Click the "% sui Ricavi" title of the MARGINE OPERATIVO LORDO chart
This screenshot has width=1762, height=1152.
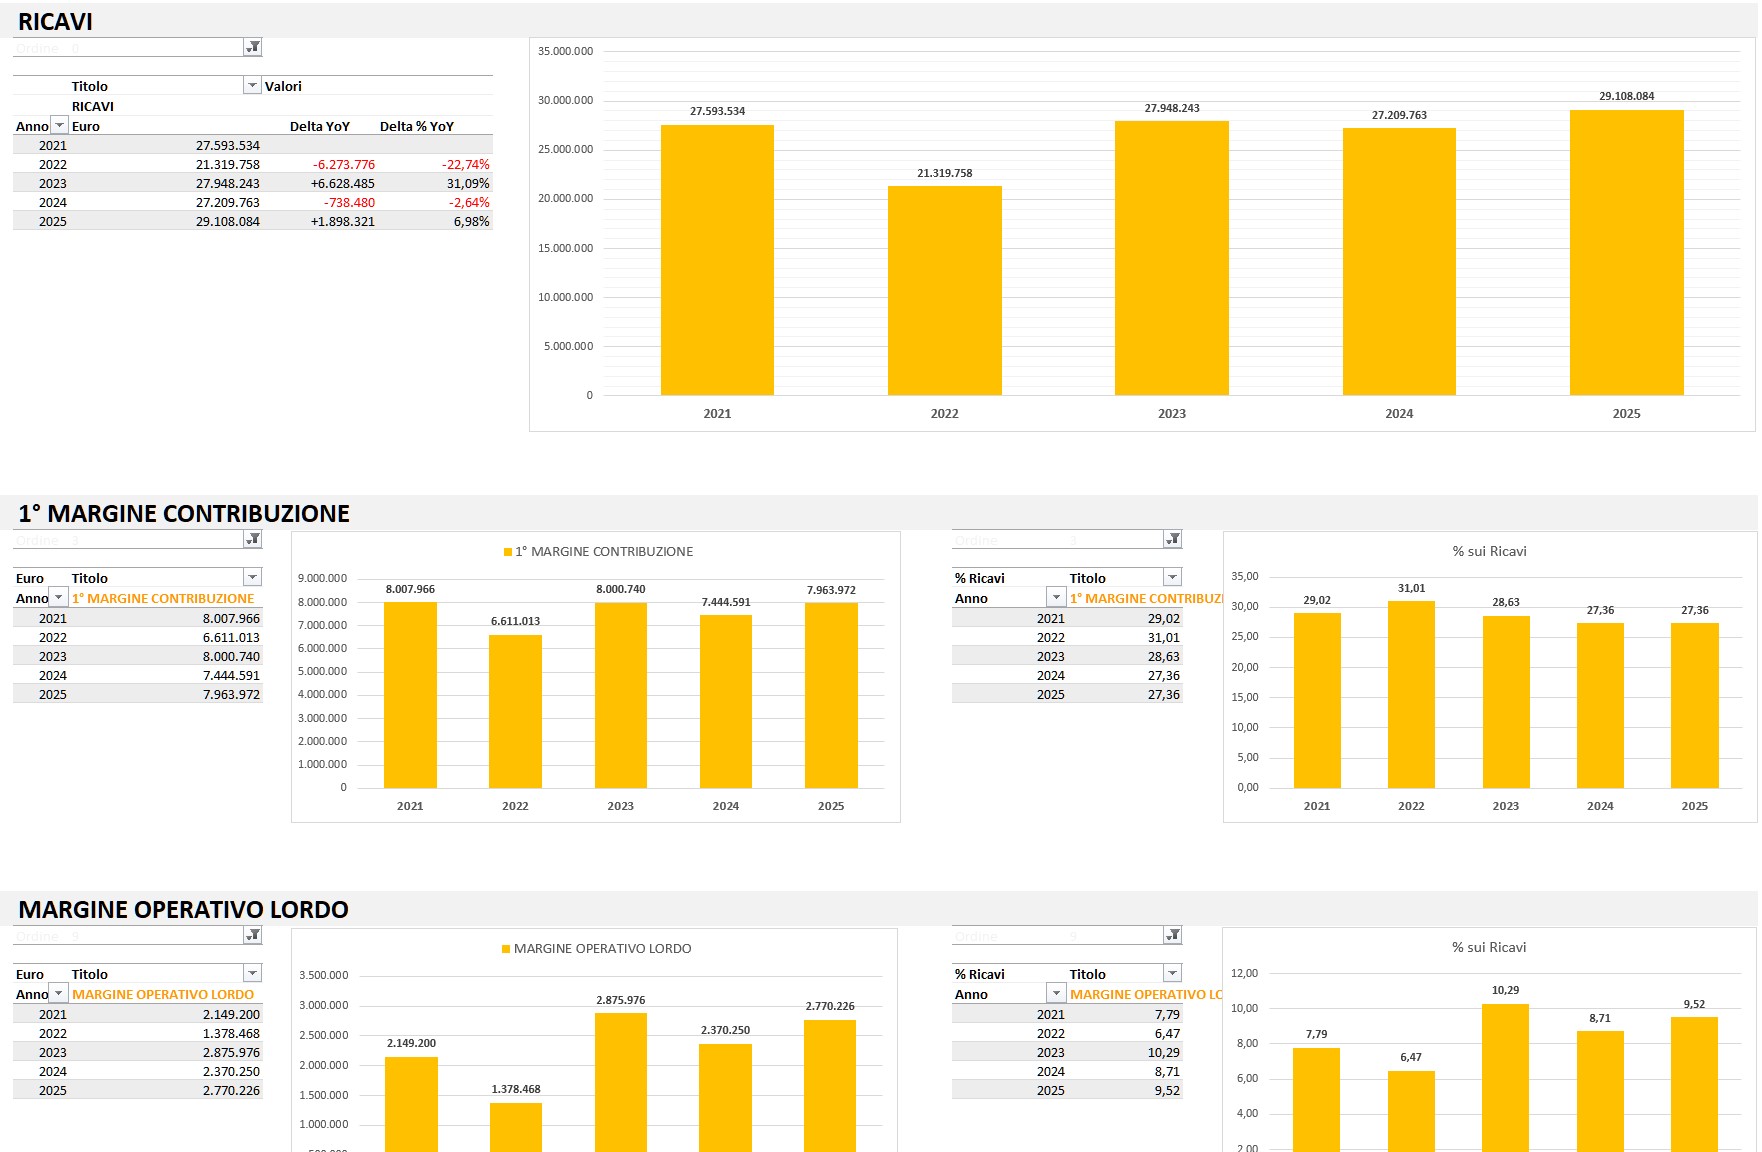(x=1489, y=947)
